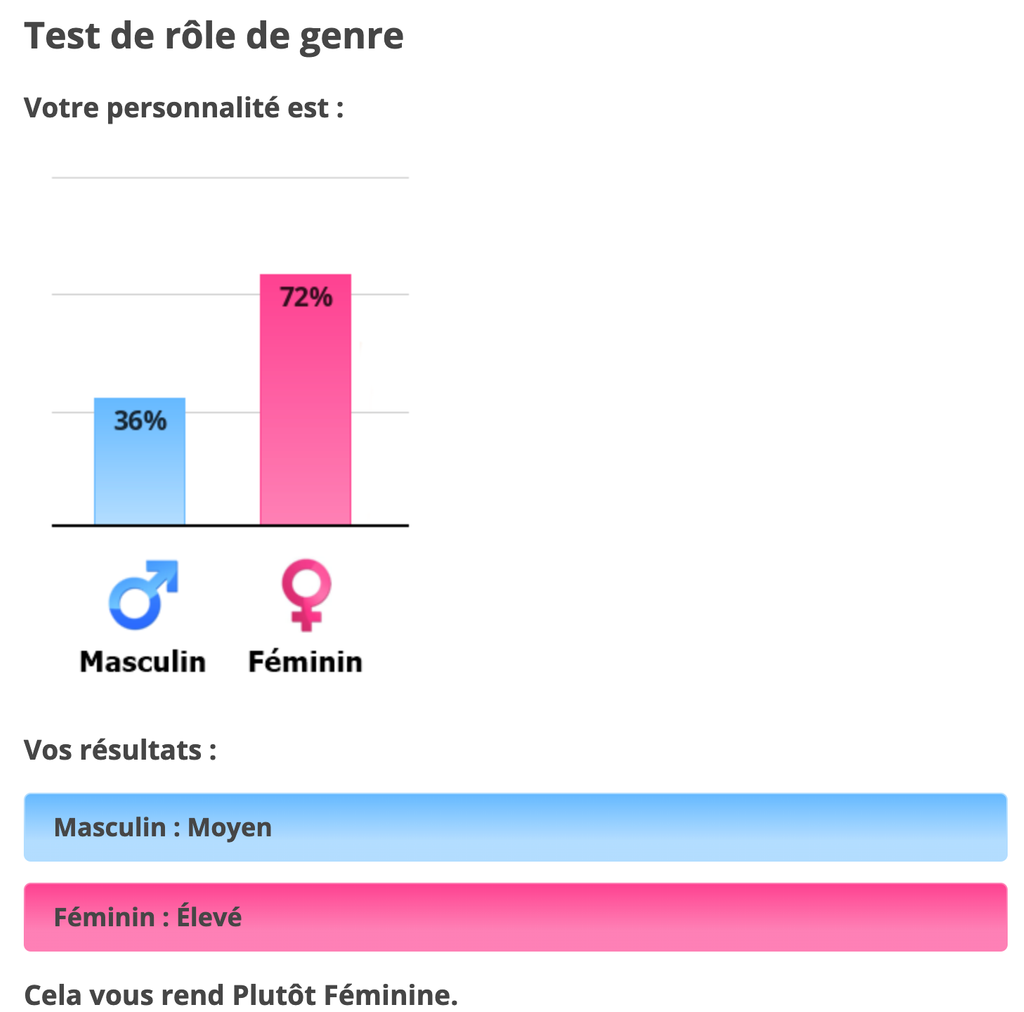Click the Vos résultats heading
Screen dimensions: 1024x1012
click(120, 749)
